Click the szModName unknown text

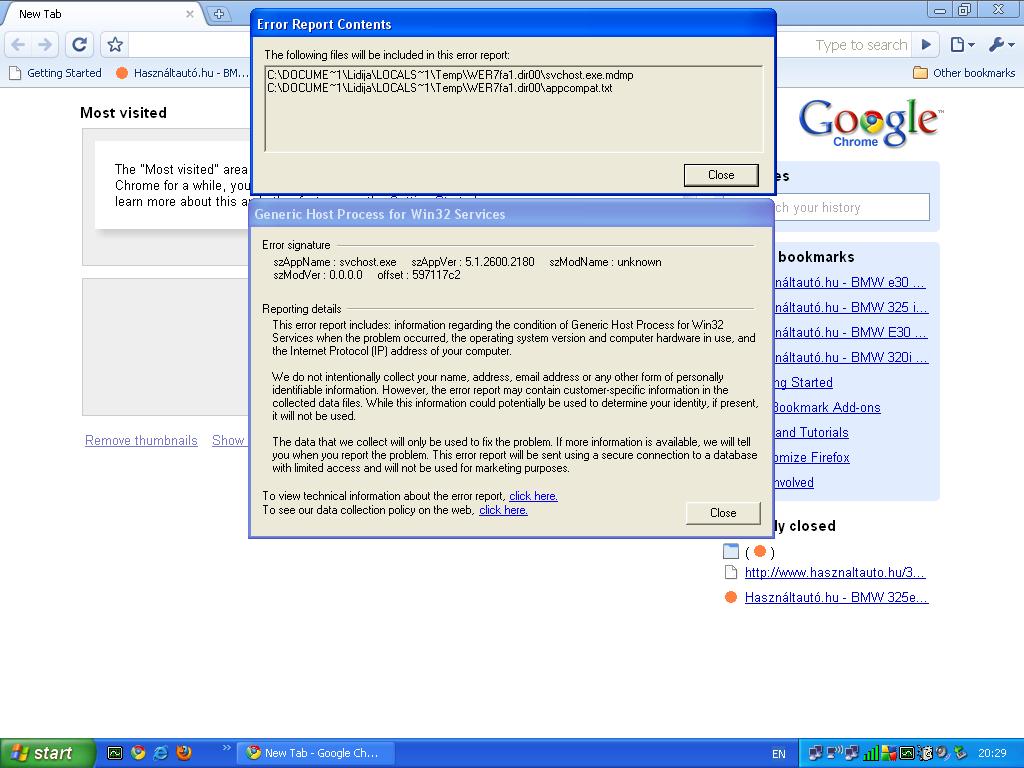(x=605, y=262)
